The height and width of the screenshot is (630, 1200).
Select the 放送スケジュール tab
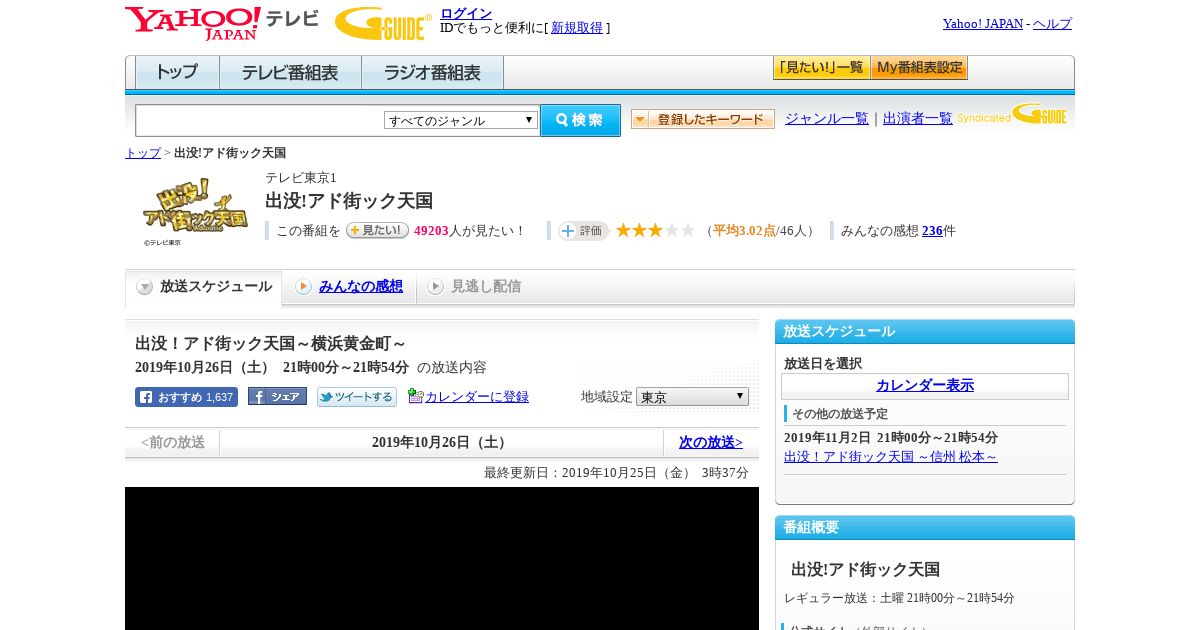[x=204, y=287]
